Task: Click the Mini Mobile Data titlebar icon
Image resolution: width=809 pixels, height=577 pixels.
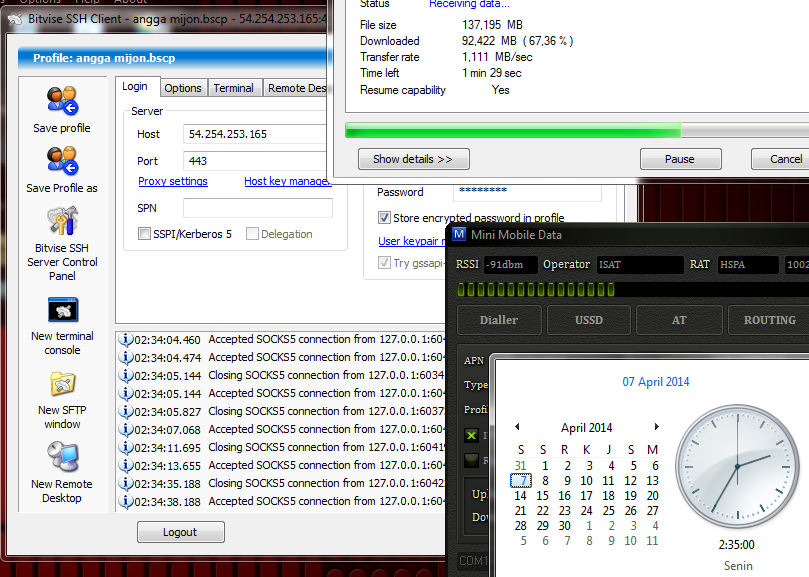Action: 458,234
